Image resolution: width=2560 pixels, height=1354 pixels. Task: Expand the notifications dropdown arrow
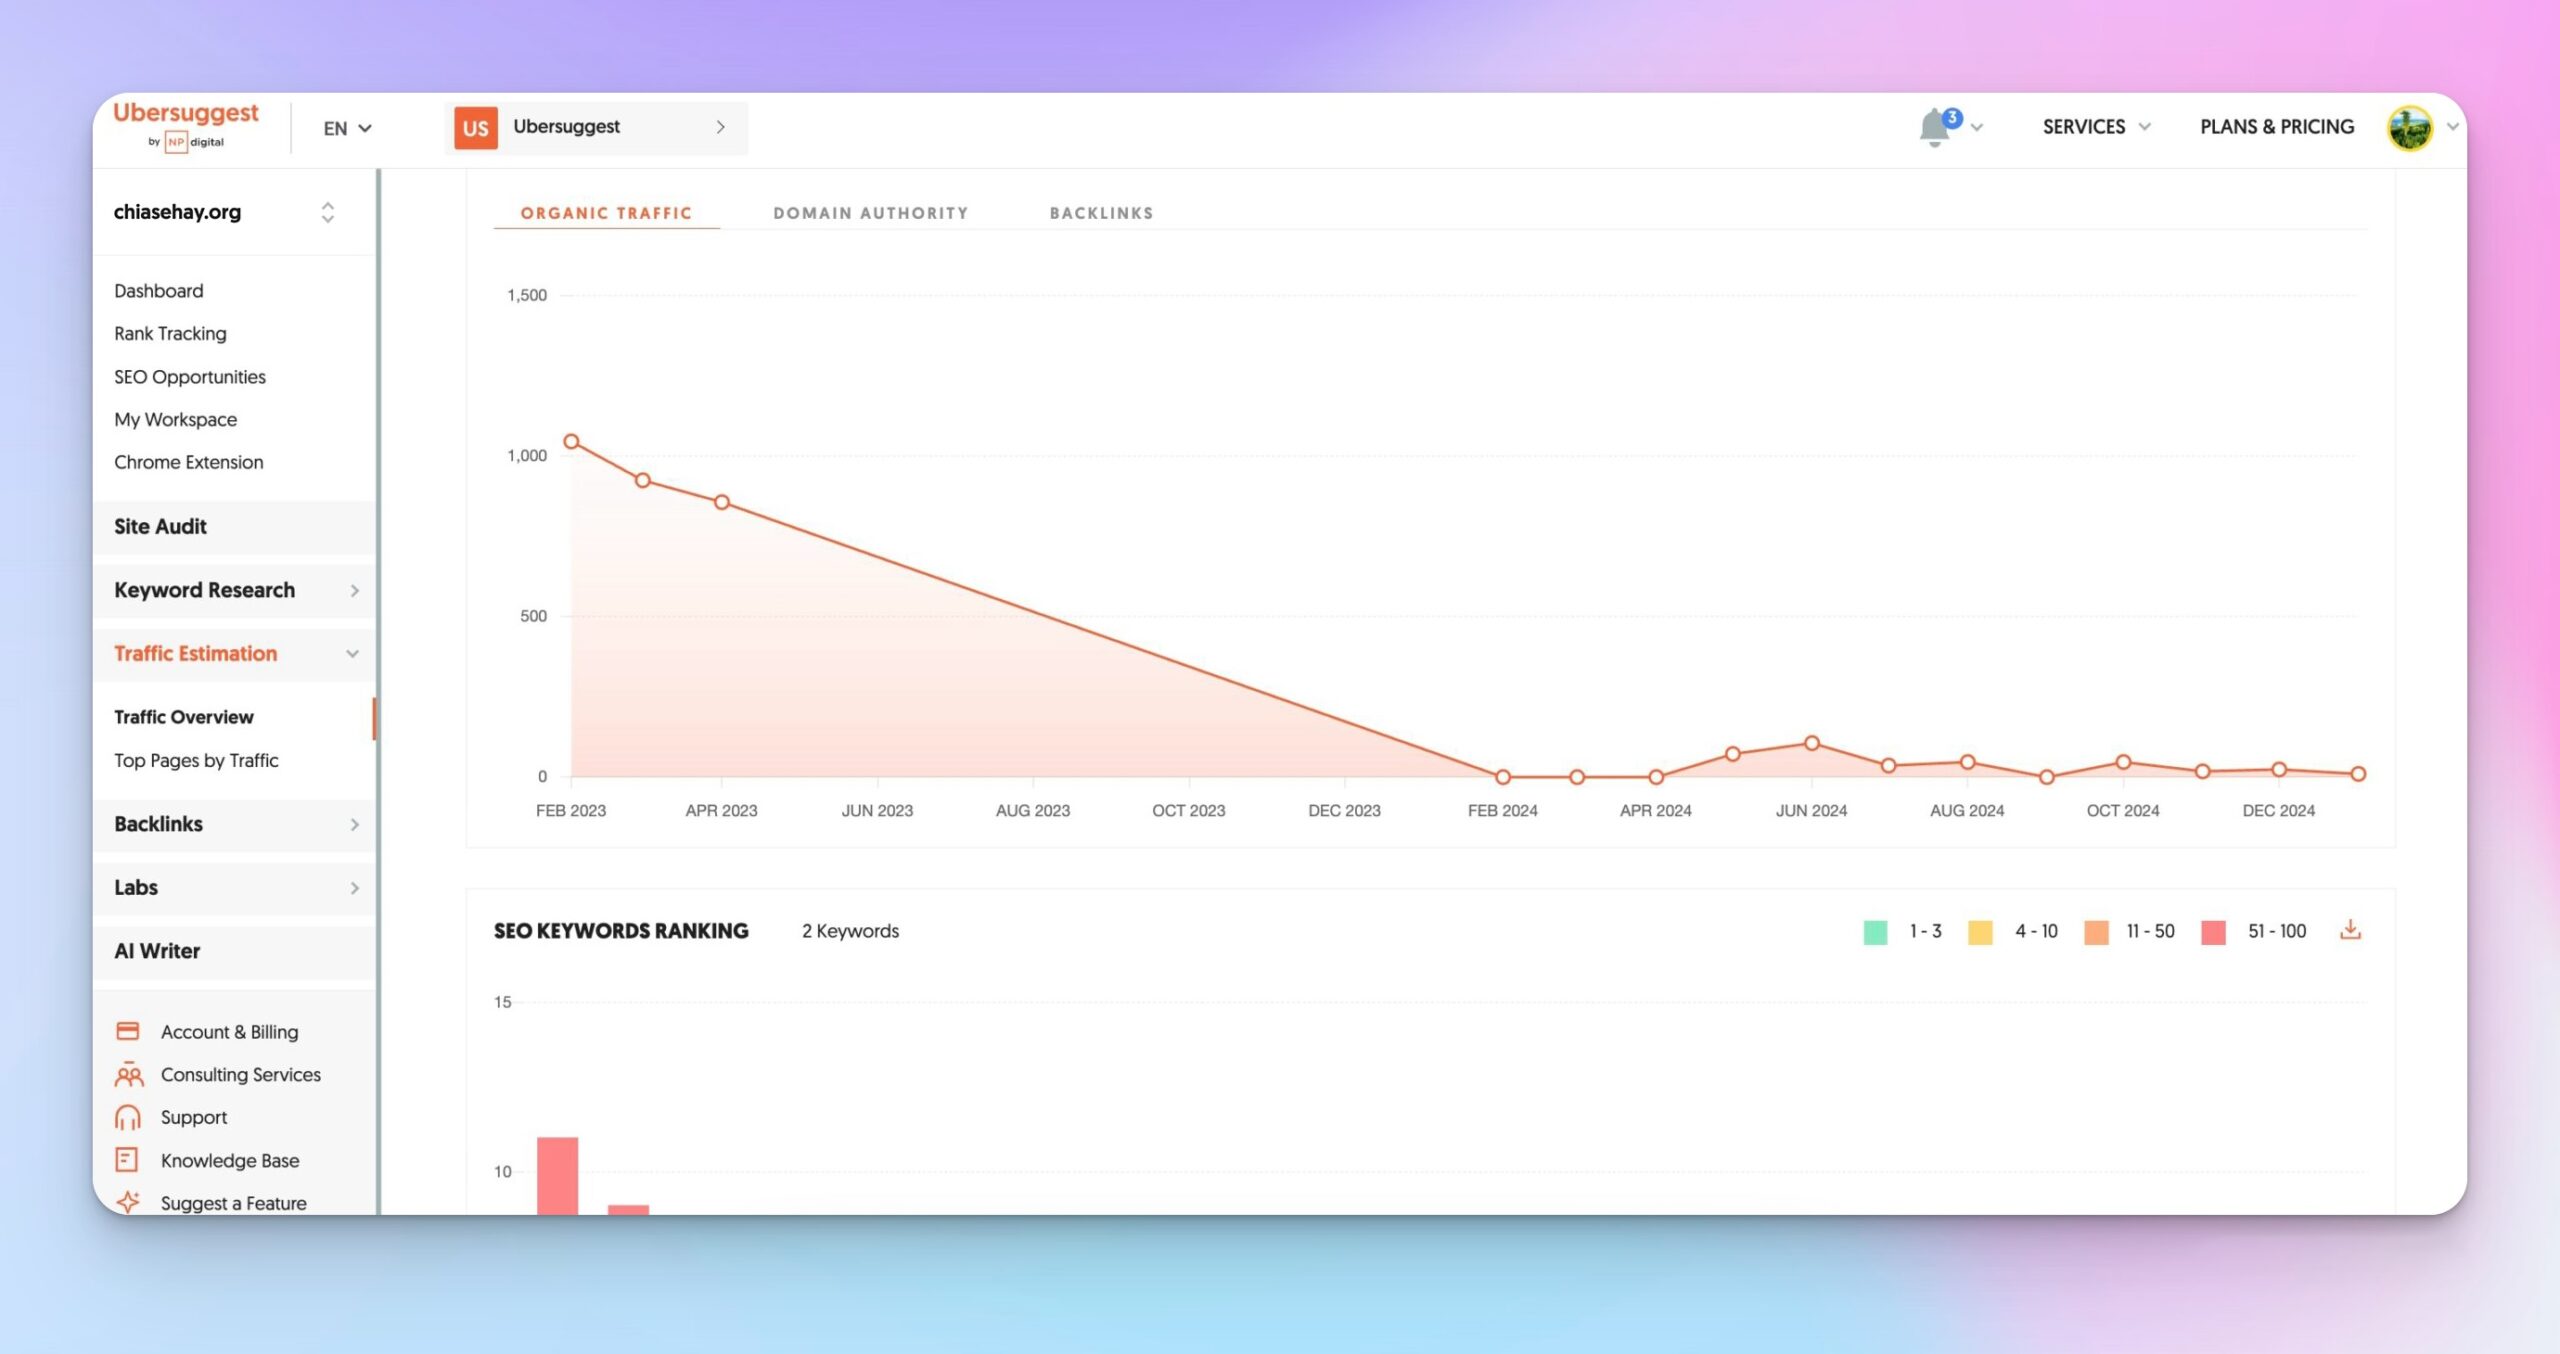(1977, 128)
